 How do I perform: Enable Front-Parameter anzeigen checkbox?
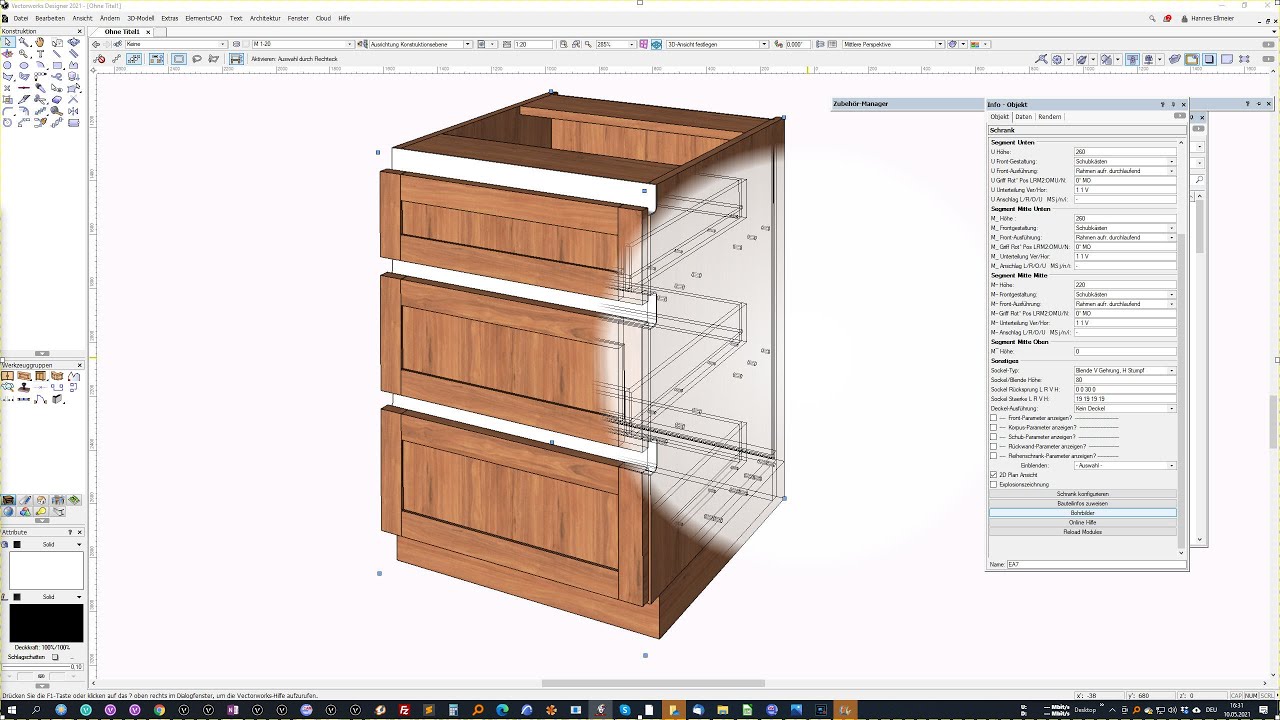(x=993, y=418)
